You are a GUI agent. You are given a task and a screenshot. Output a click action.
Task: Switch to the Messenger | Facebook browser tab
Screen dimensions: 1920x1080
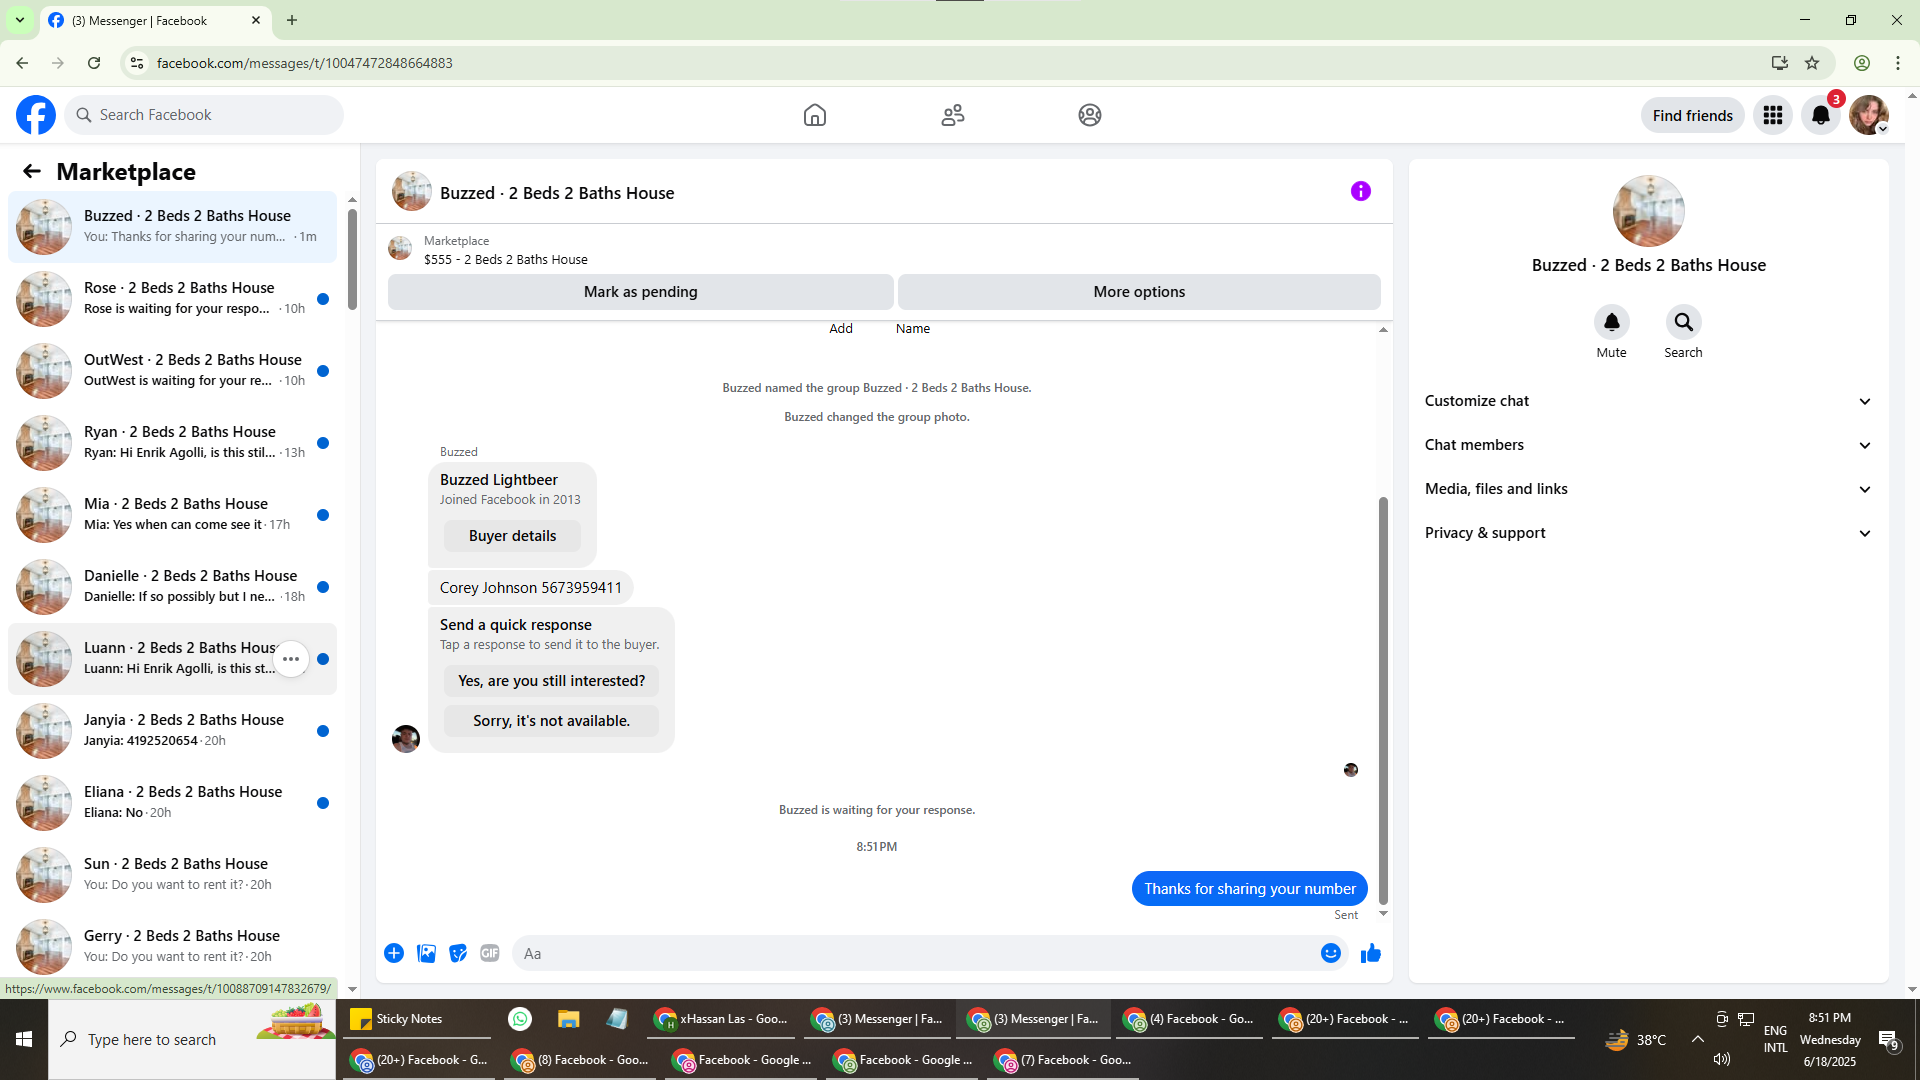pyautogui.click(x=155, y=20)
